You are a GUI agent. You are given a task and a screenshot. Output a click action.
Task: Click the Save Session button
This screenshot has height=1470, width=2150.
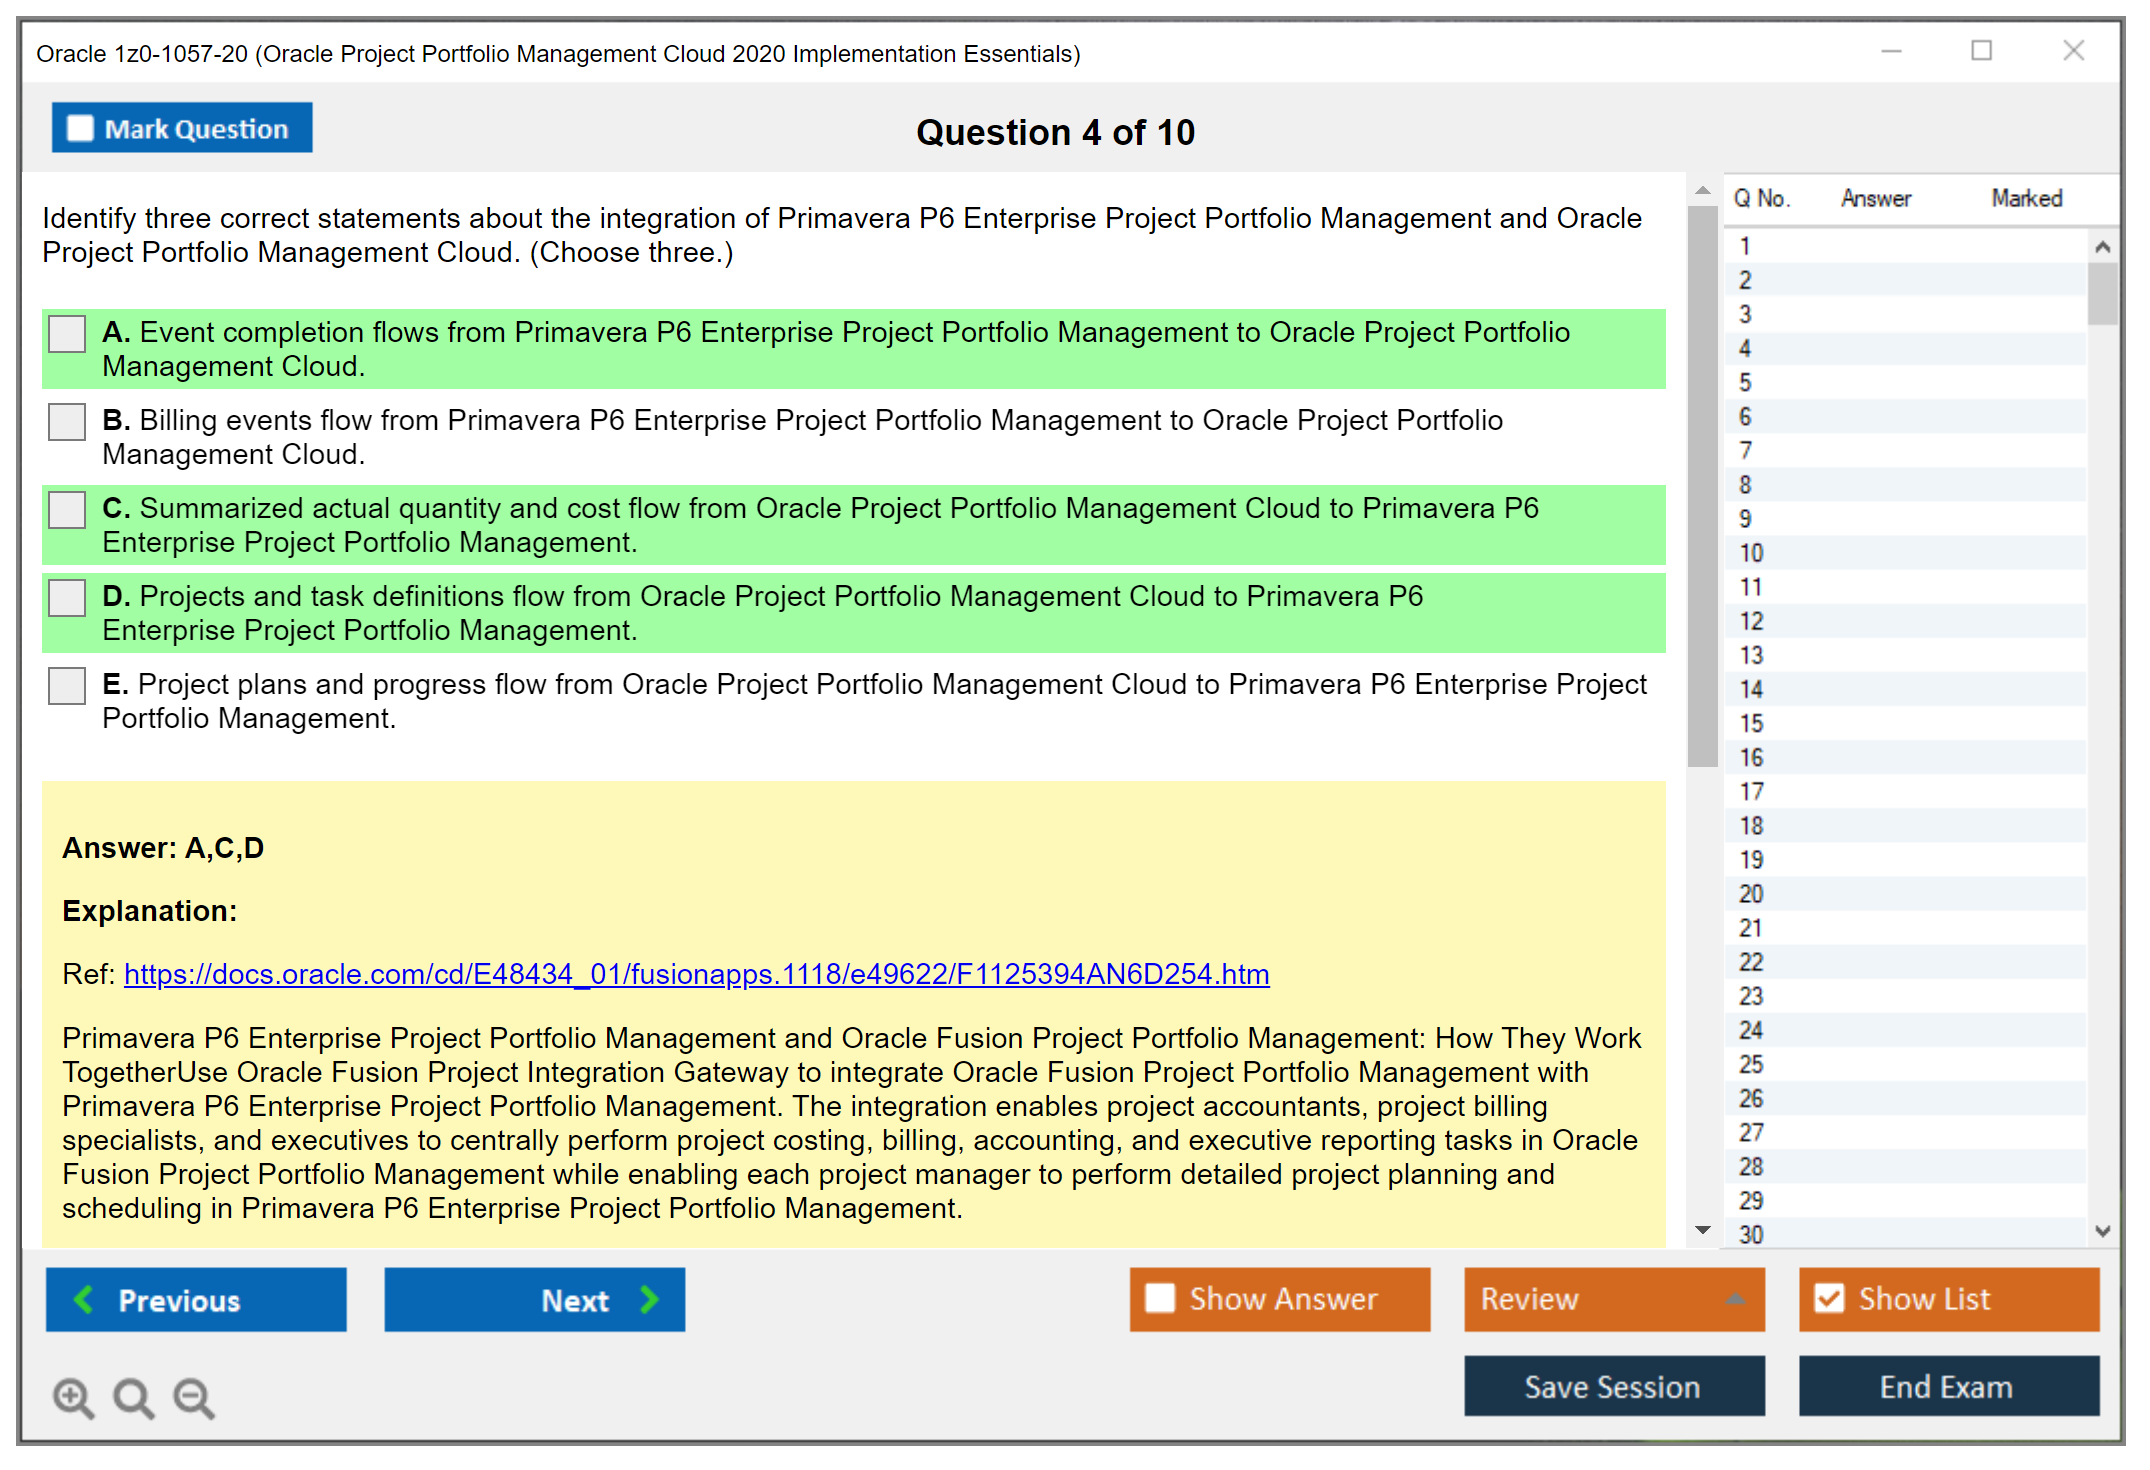click(x=1612, y=1386)
